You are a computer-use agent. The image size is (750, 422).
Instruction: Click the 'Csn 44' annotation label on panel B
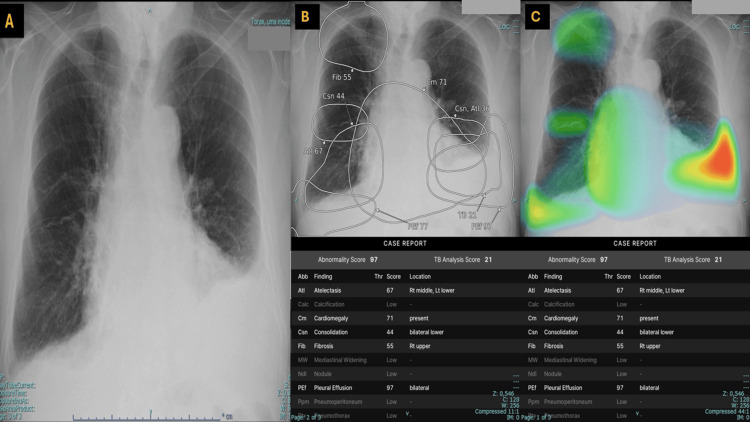click(x=333, y=96)
